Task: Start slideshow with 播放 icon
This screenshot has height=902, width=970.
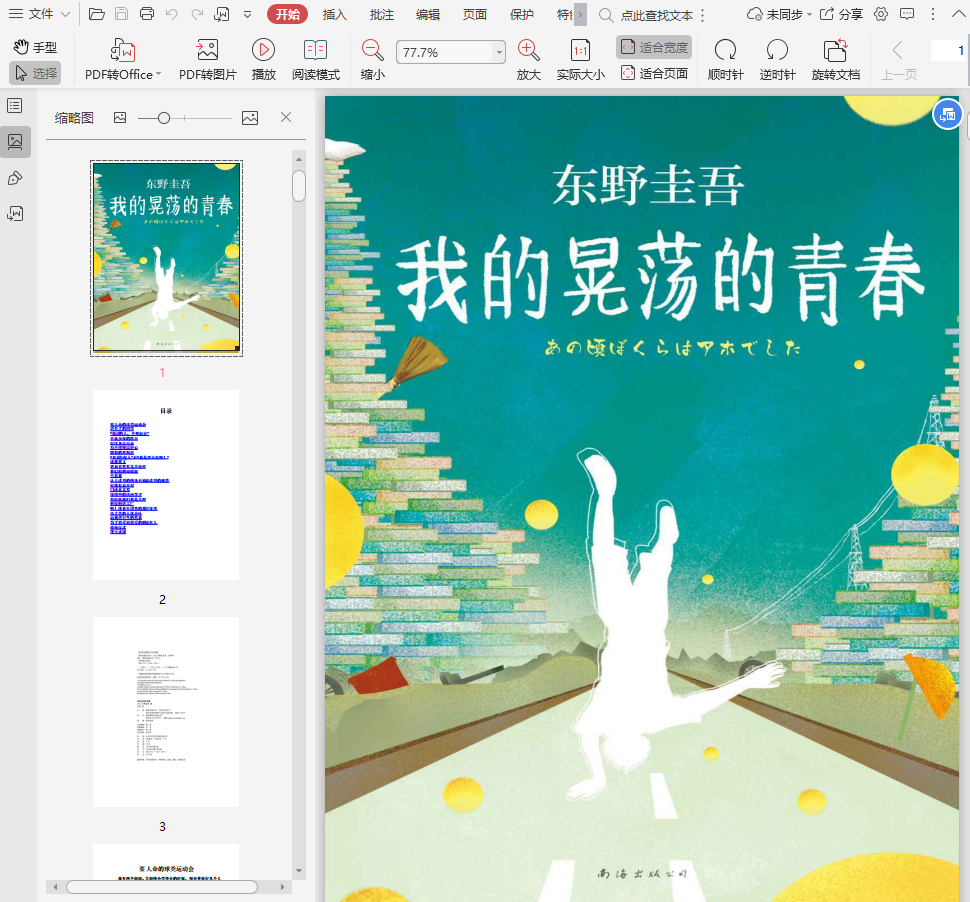Action: pos(264,51)
